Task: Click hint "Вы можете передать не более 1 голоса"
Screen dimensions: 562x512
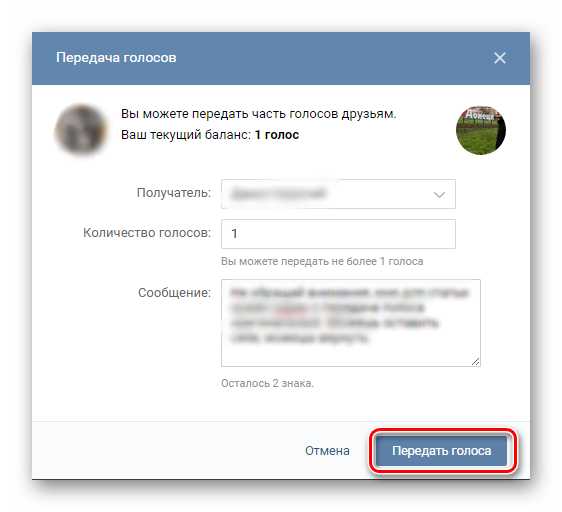Action: coord(322,261)
